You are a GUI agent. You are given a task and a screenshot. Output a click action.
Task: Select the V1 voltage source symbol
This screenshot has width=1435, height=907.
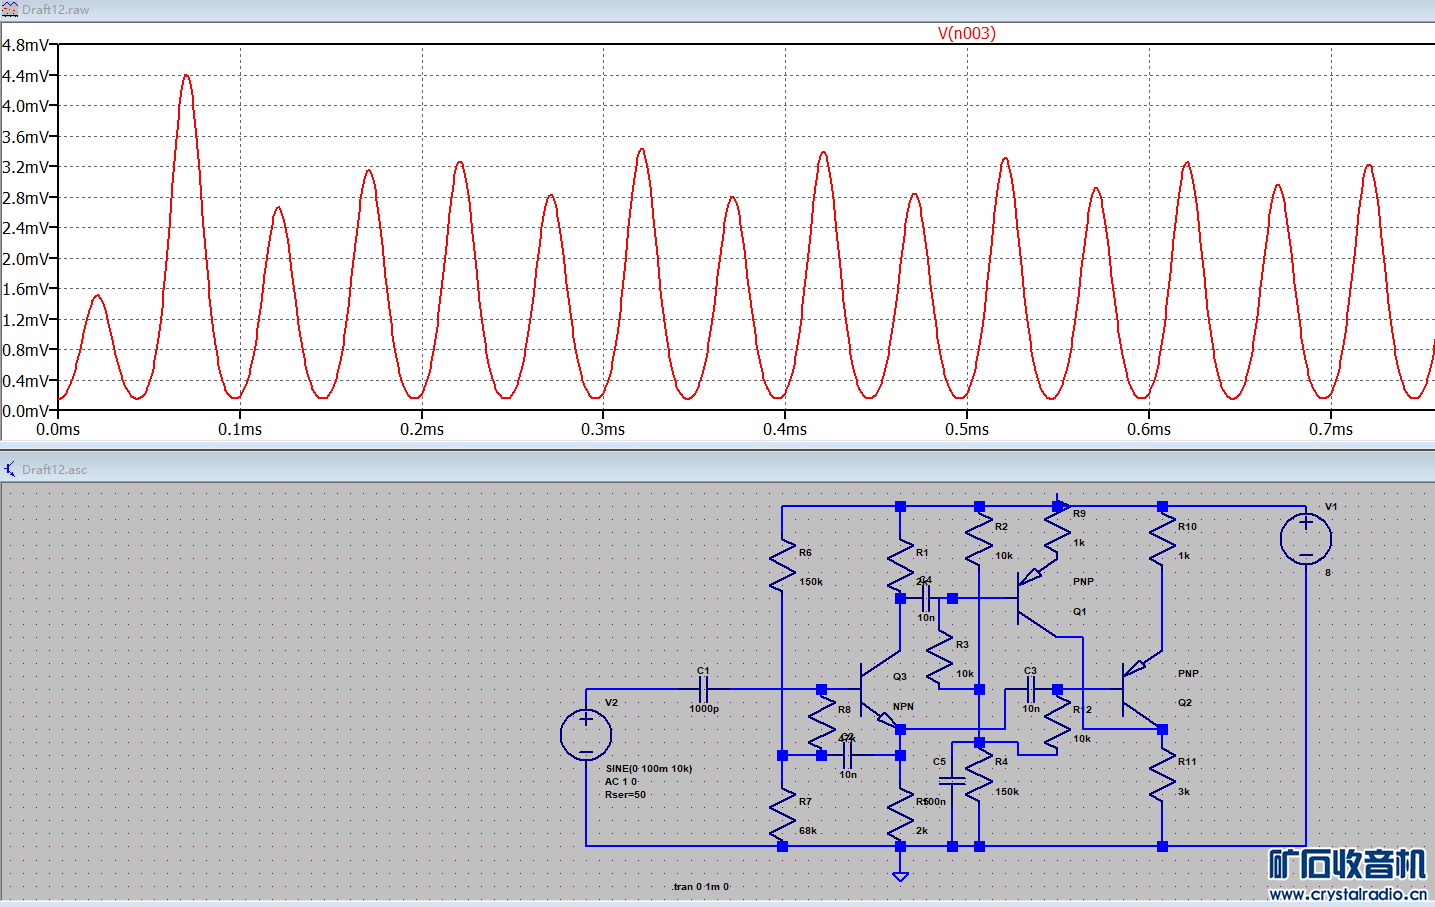[1305, 539]
